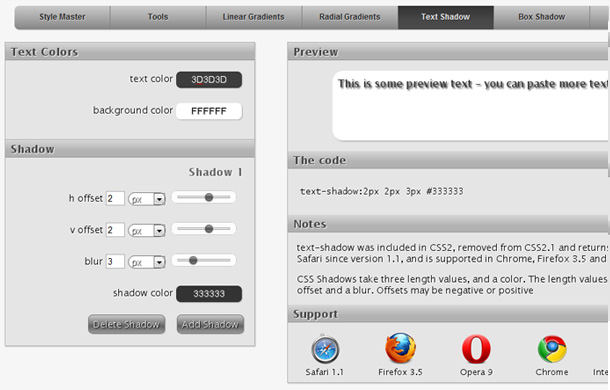Click the 'text-shadow was included in CSS2' note
The image size is (610, 390).
click(452, 253)
